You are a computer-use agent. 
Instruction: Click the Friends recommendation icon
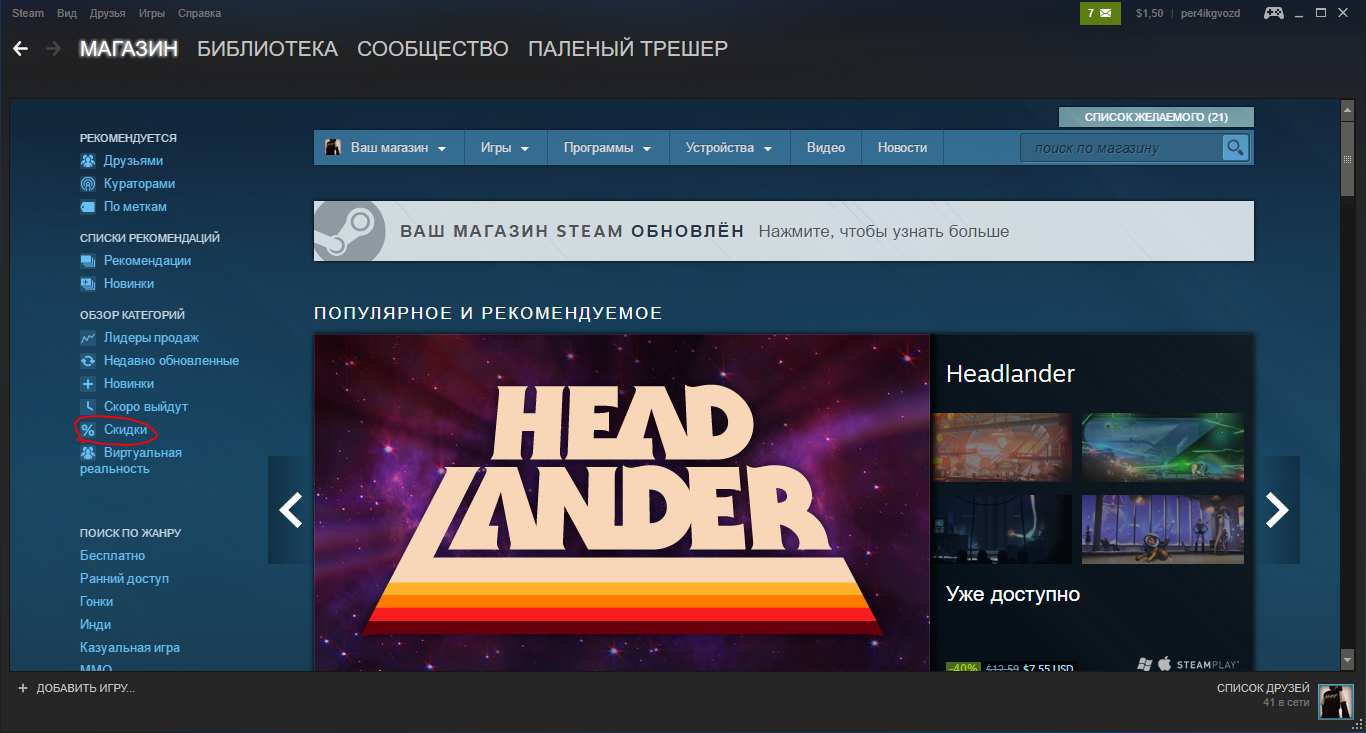pyautogui.click(x=88, y=161)
